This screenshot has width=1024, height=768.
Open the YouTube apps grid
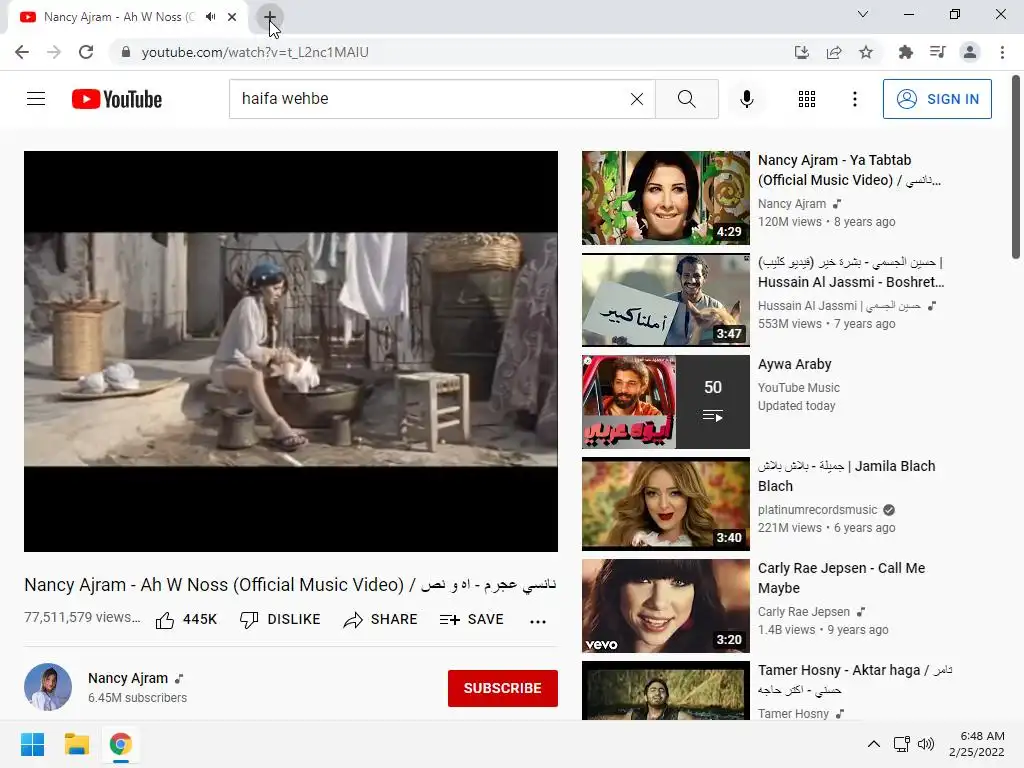point(807,99)
